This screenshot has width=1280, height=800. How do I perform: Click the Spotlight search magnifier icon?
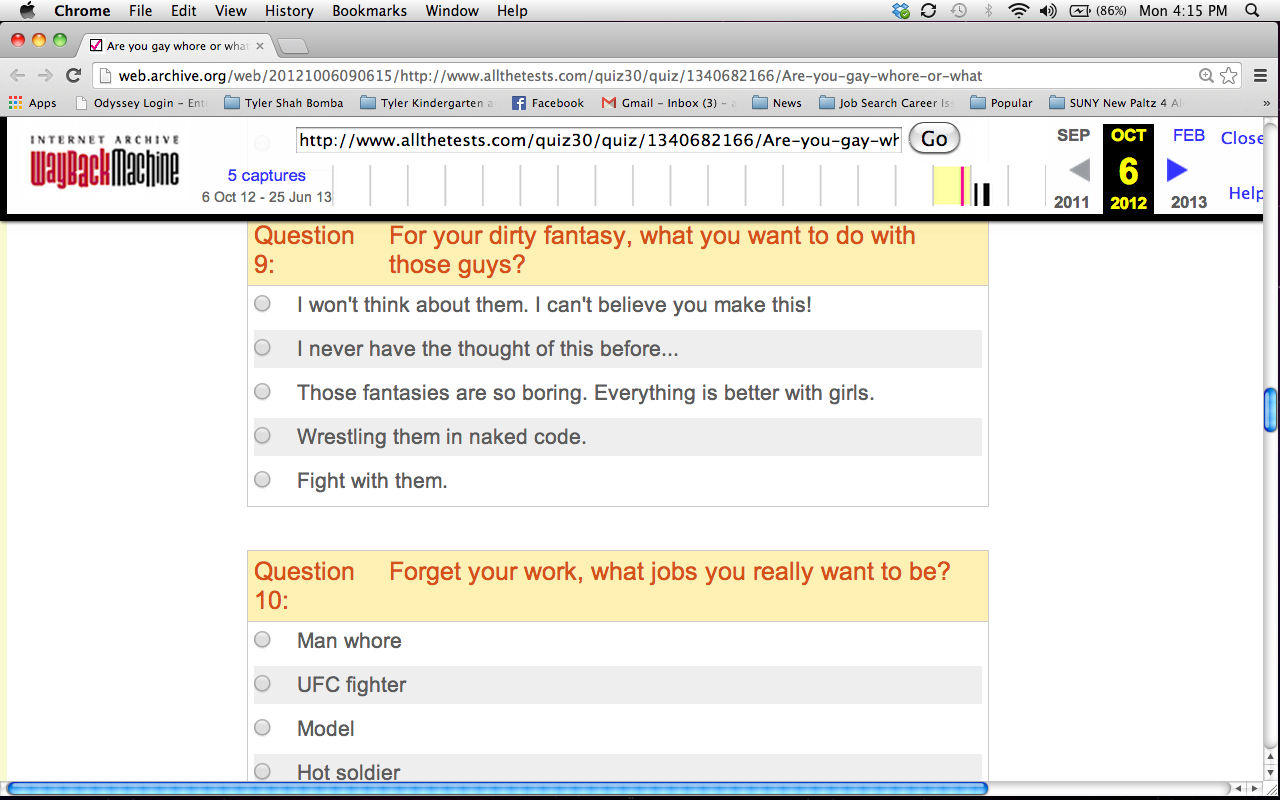[x=1251, y=11]
